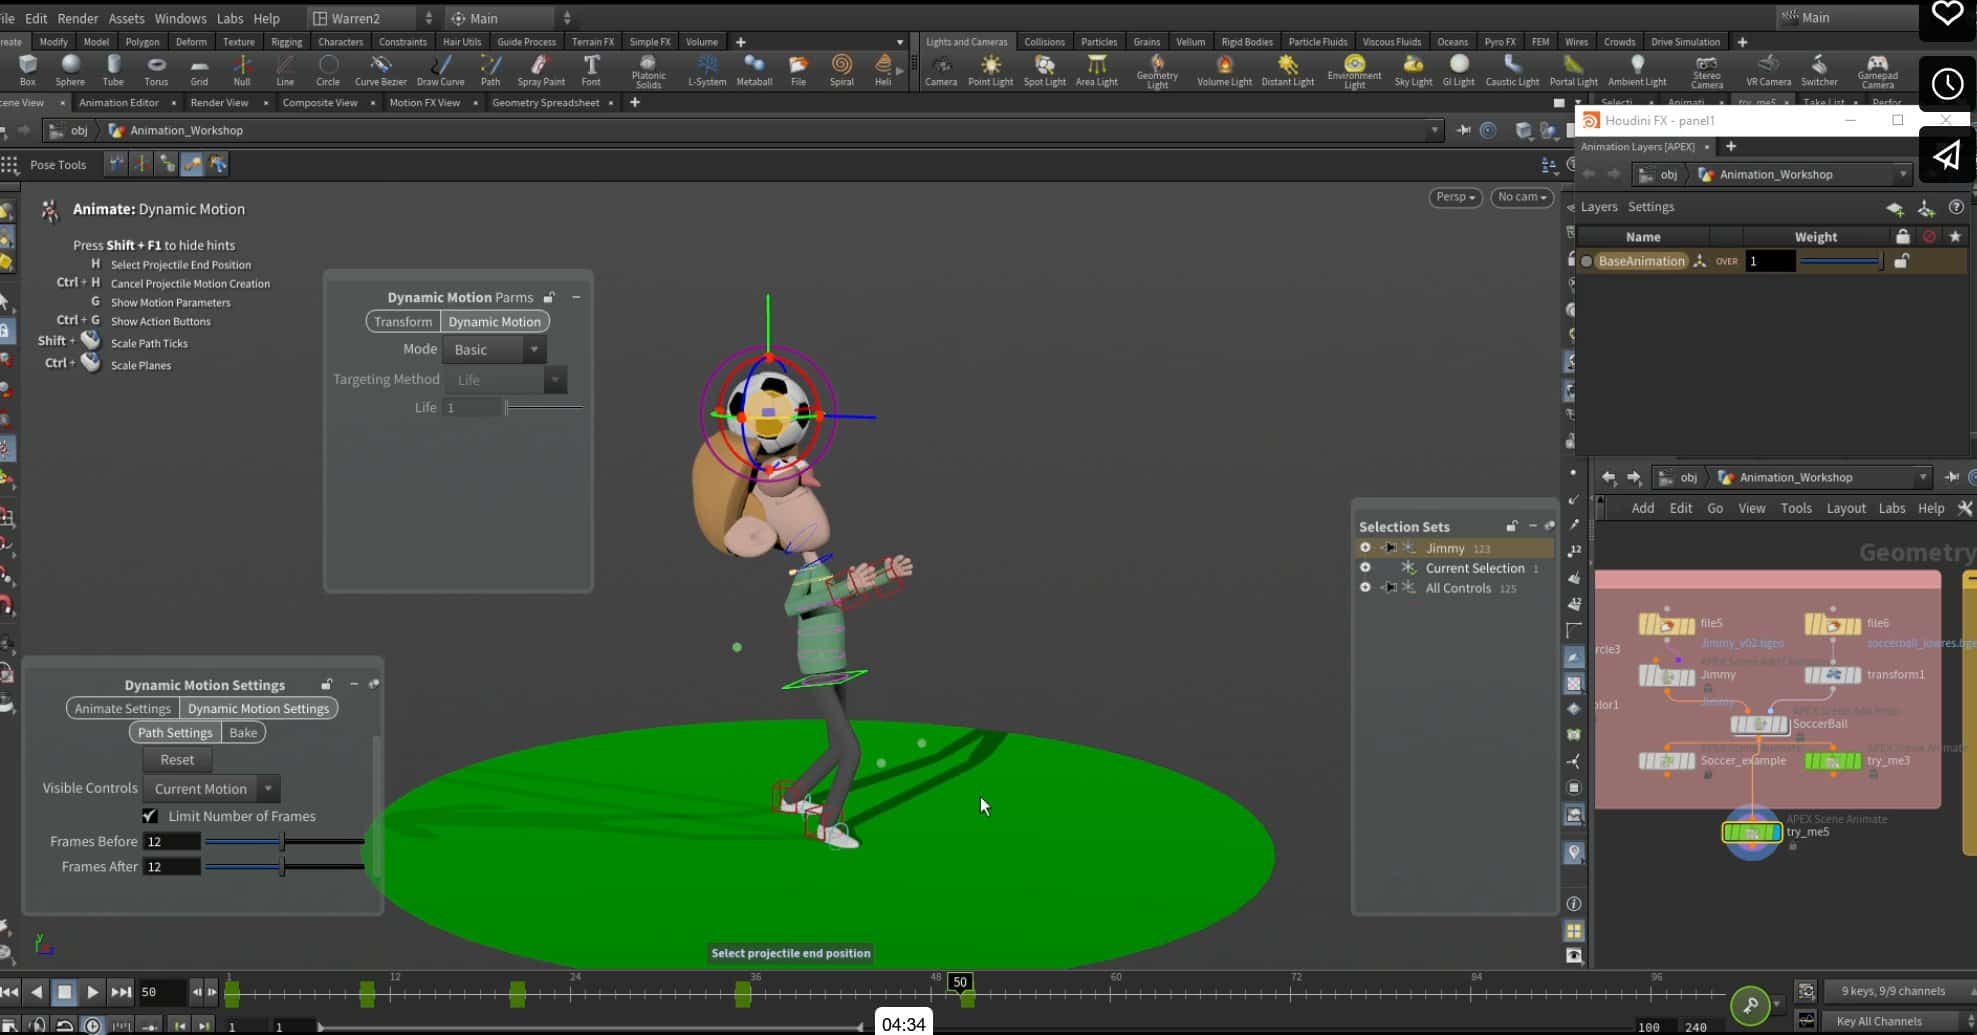Switch to the Geometry Spreadsheet tab
1977x1035 pixels.
(x=546, y=103)
